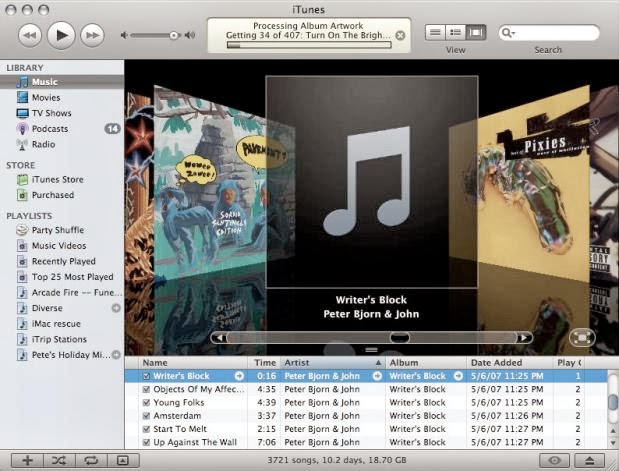Uncheck Objects Of My Affection checkbox
Screen dimensions: 619x471
coord(146,389)
